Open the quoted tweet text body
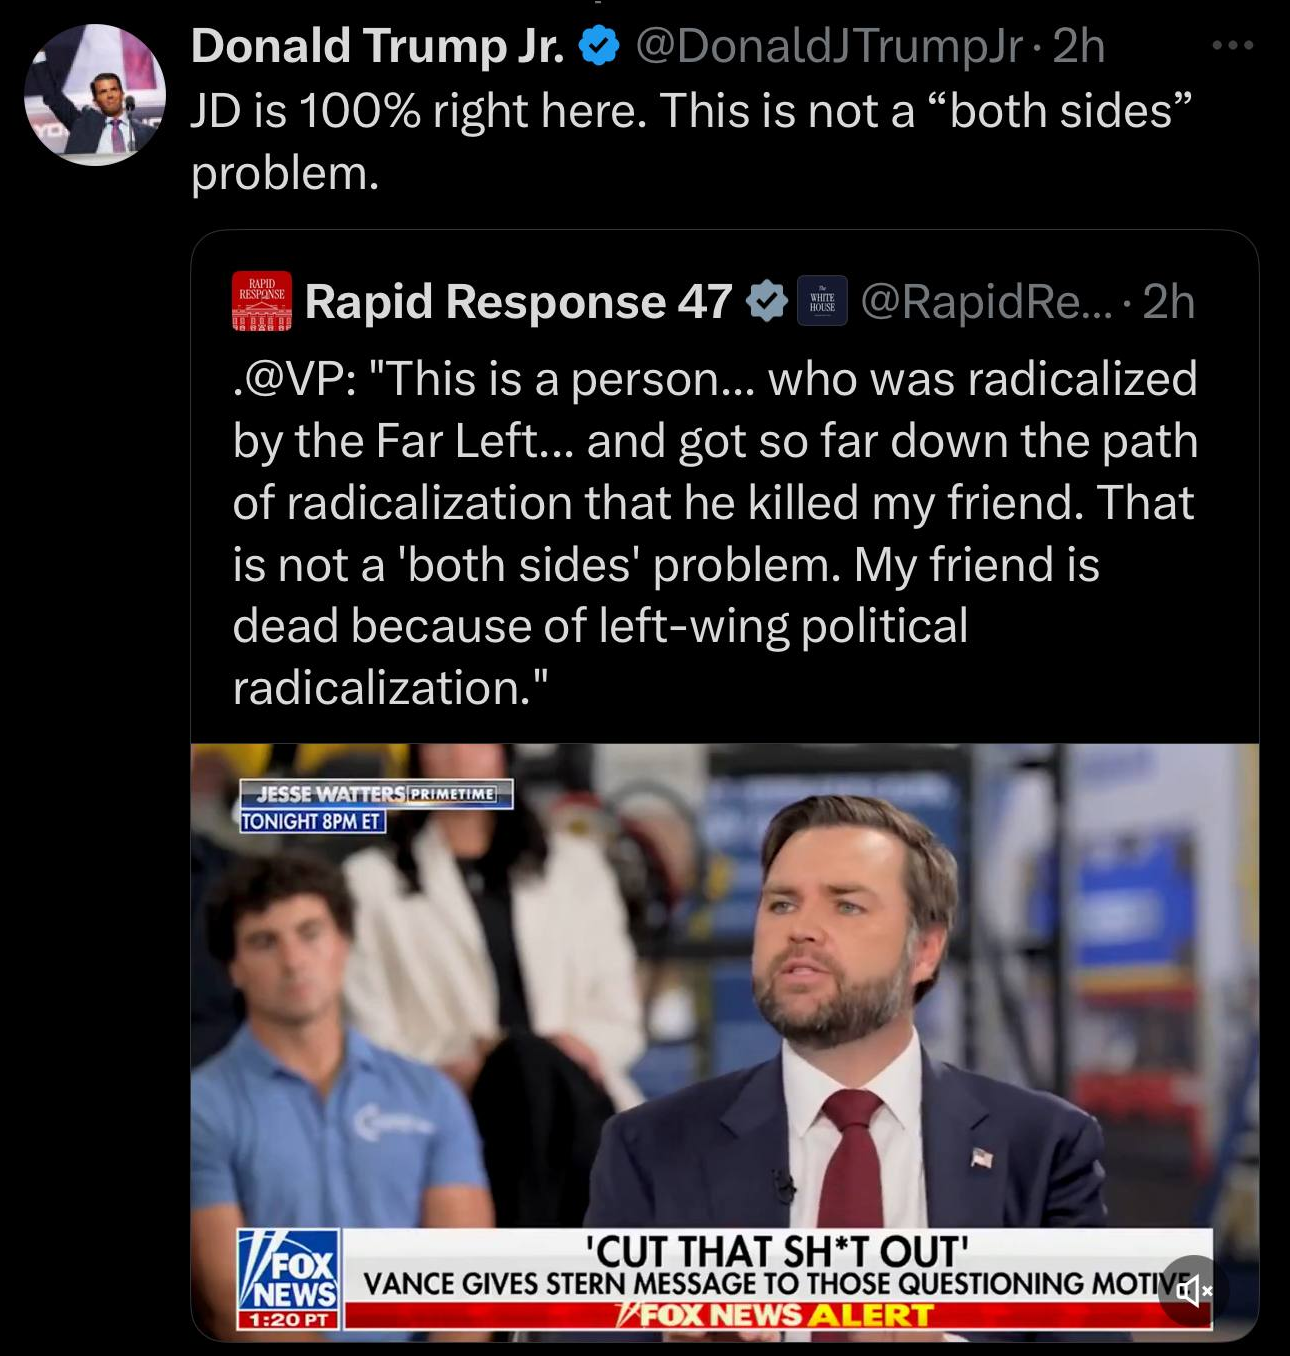 [715, 533]
